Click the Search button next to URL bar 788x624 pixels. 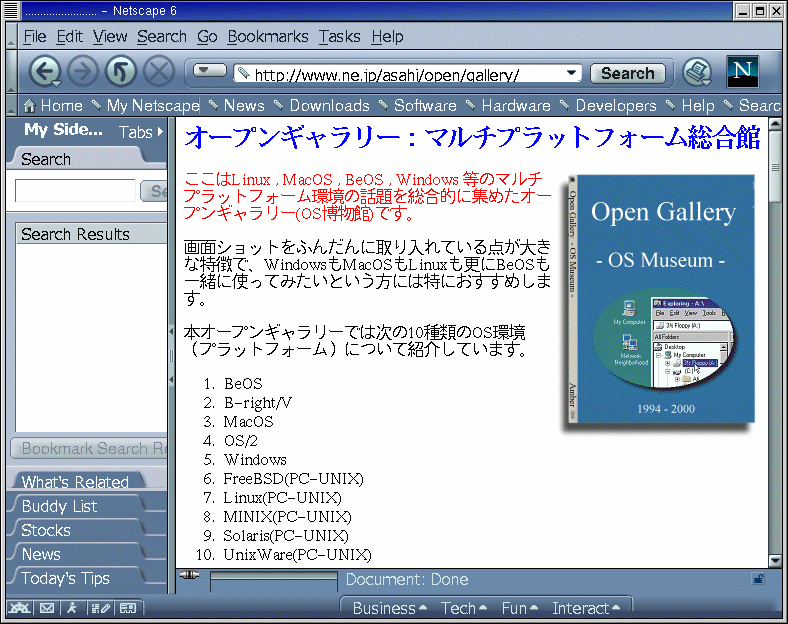pos(628,73)
